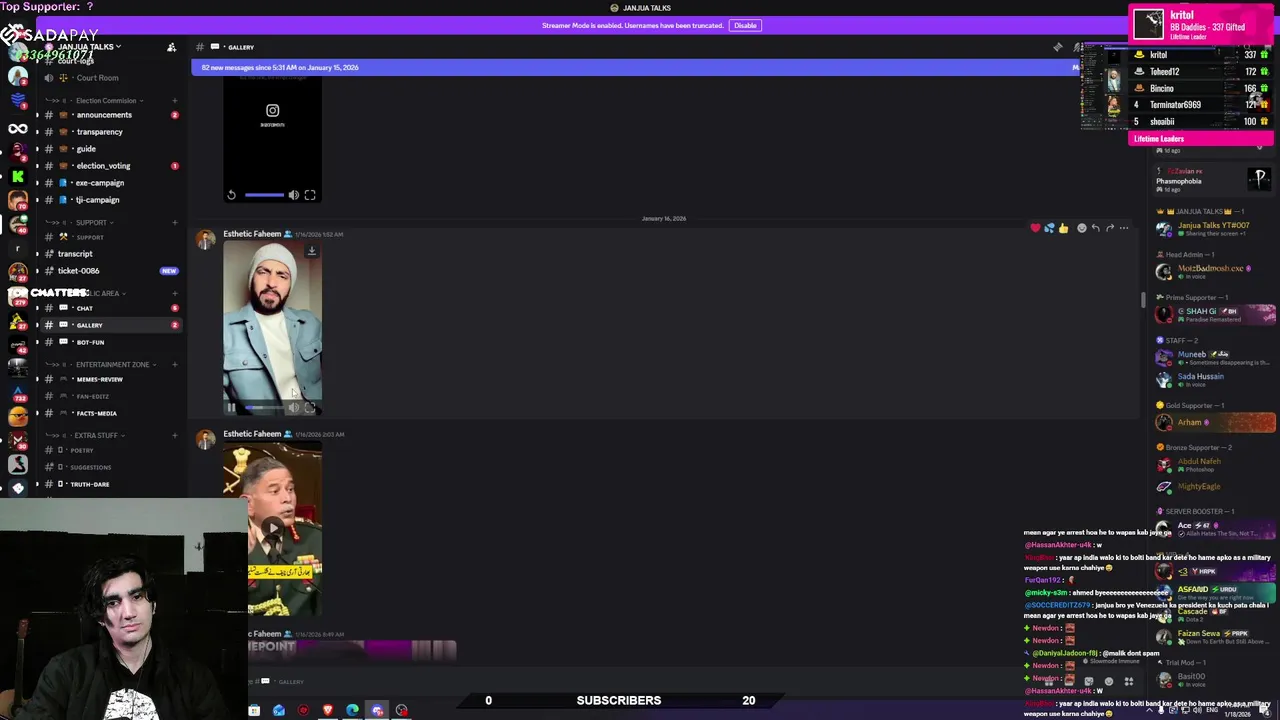Viewport: 1280px width, 720px height.
Task: Open Brave browser in taskbar
Action: [x=328, y=710]
